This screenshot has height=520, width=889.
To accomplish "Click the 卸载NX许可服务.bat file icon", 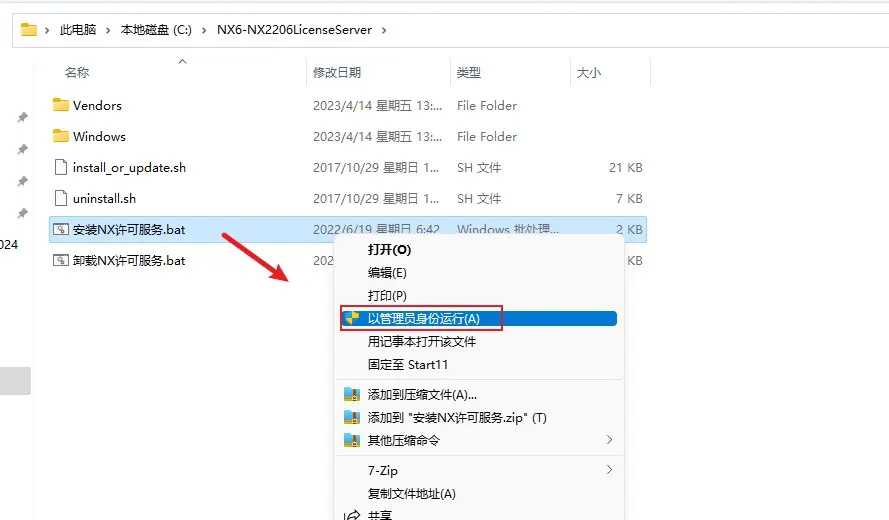I will (x=60, y=260).
